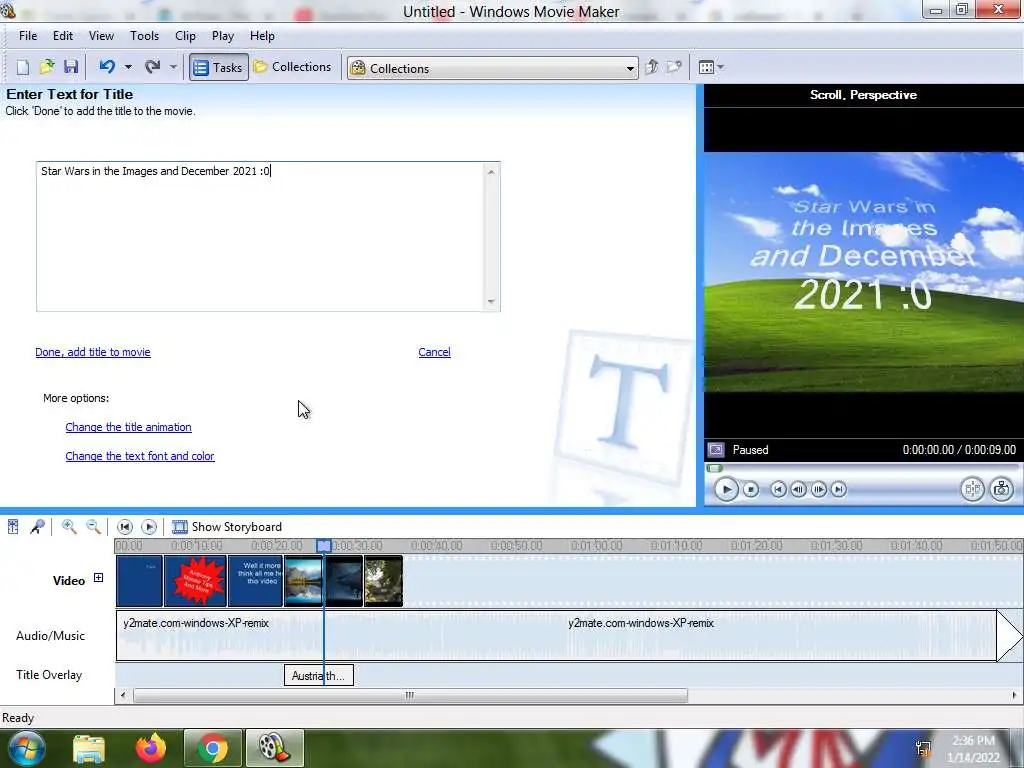Open the Play menu
Image resolution: width=1024 pixels, height=768 pixels.
pos(223,36)
